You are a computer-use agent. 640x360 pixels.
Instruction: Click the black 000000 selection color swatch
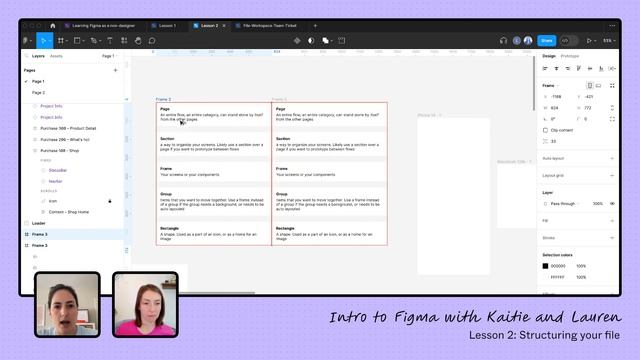(x=545, y=266)
